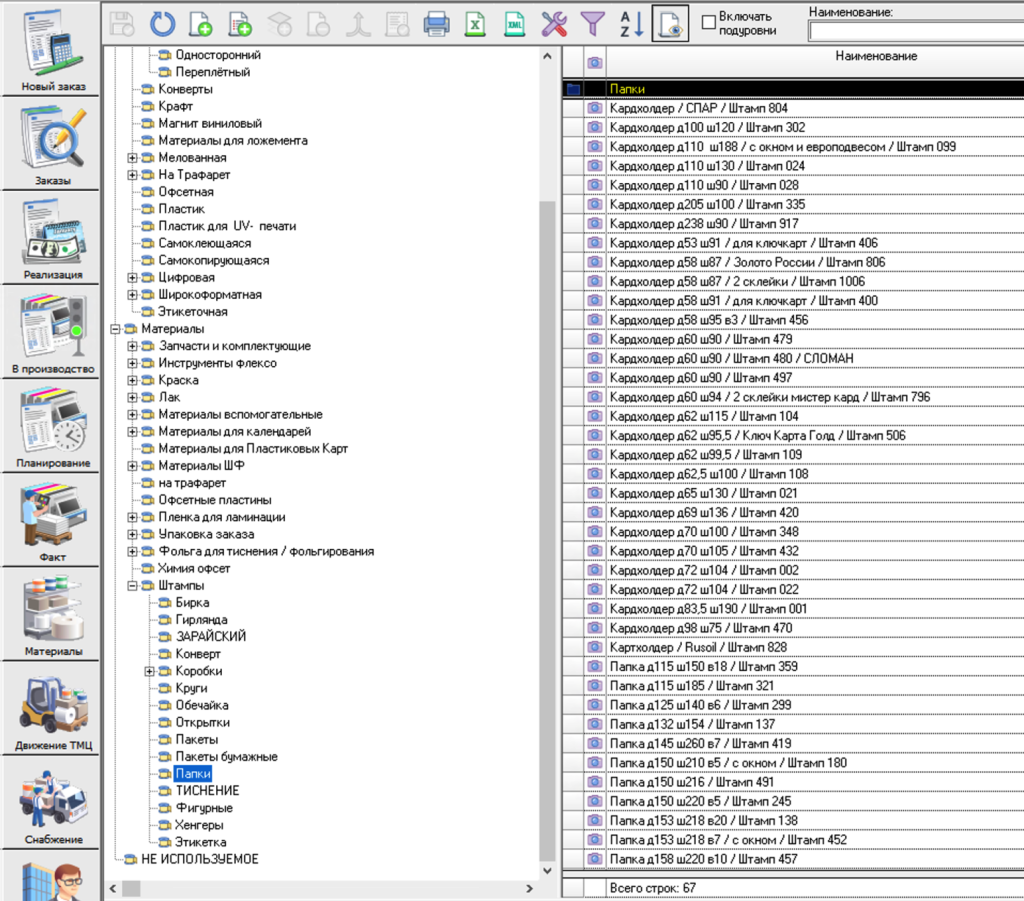
Task: Select the ТИСНЕНИЕ folder in the tree
Action: [207, 791]
